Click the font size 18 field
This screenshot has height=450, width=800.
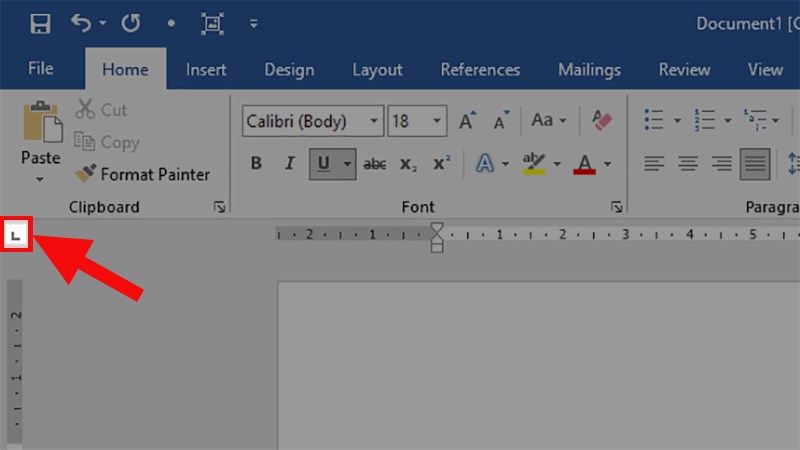pyautogui.click(x=408, y=121)
